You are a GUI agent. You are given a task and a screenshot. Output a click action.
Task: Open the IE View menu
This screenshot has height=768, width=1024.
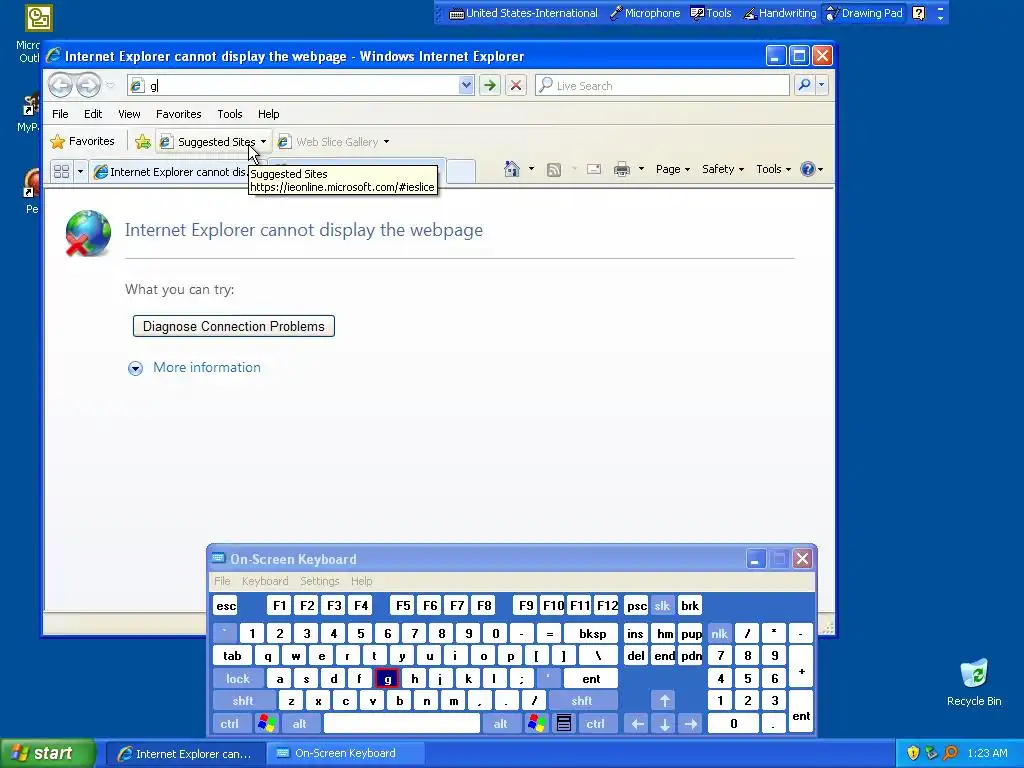pos(129,114)
